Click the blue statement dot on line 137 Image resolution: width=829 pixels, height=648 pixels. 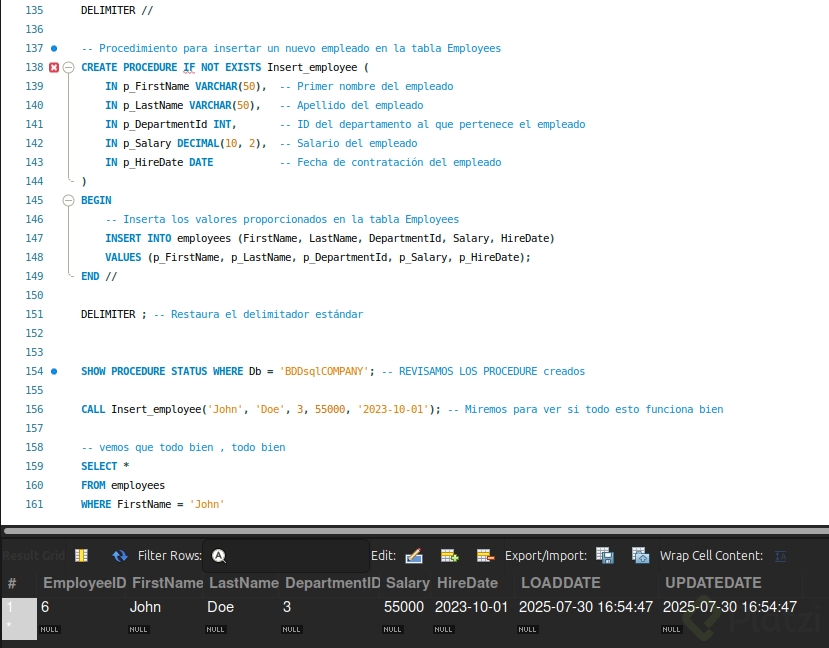(54, 48)
